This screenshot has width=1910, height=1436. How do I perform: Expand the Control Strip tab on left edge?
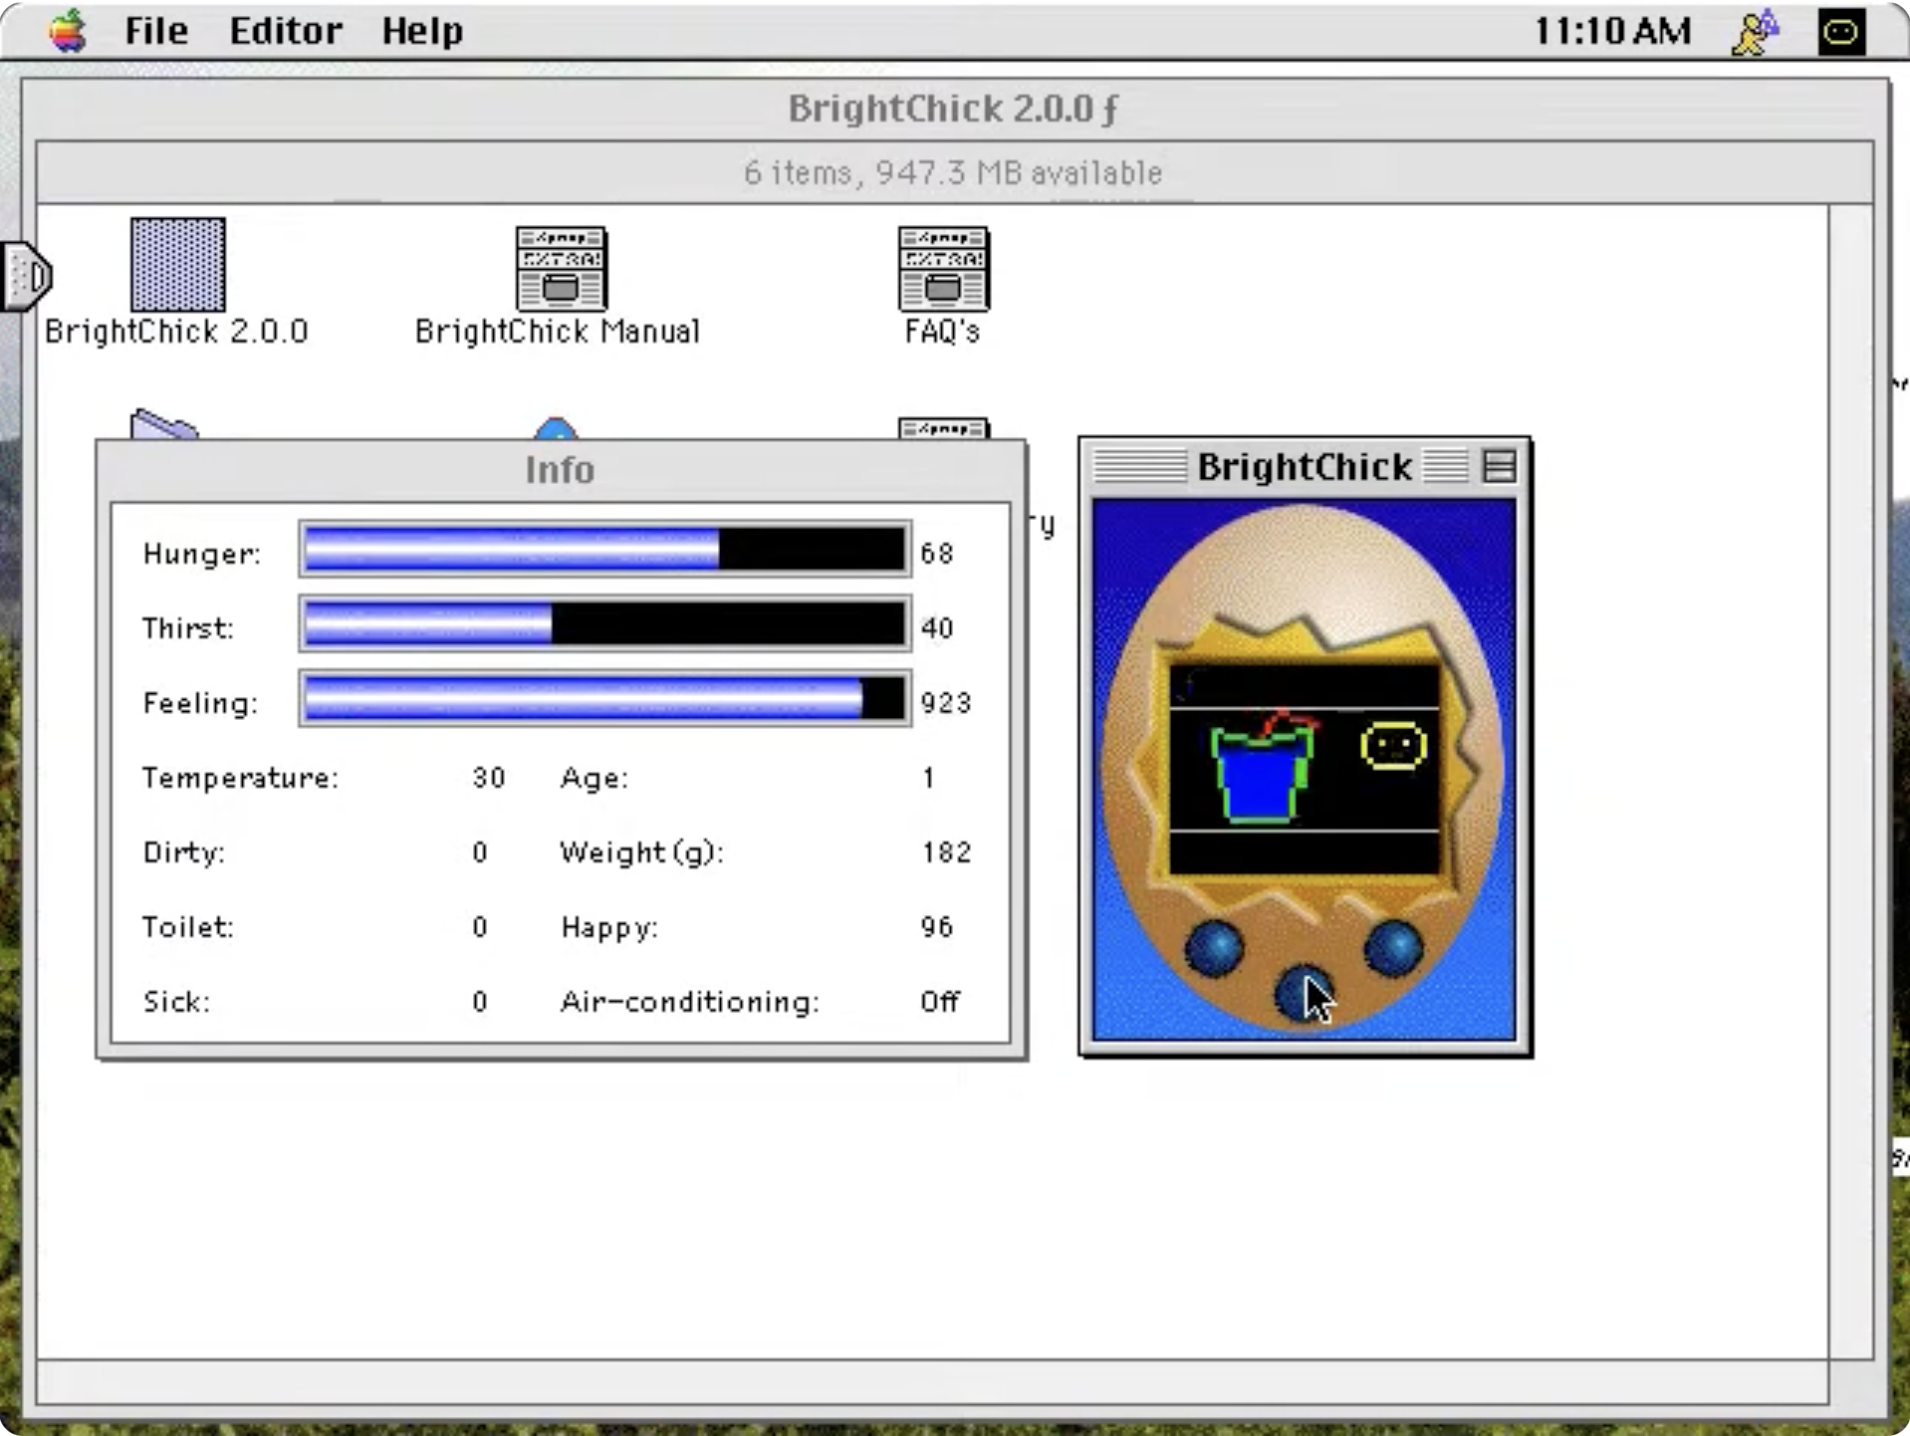coord(26,275)
